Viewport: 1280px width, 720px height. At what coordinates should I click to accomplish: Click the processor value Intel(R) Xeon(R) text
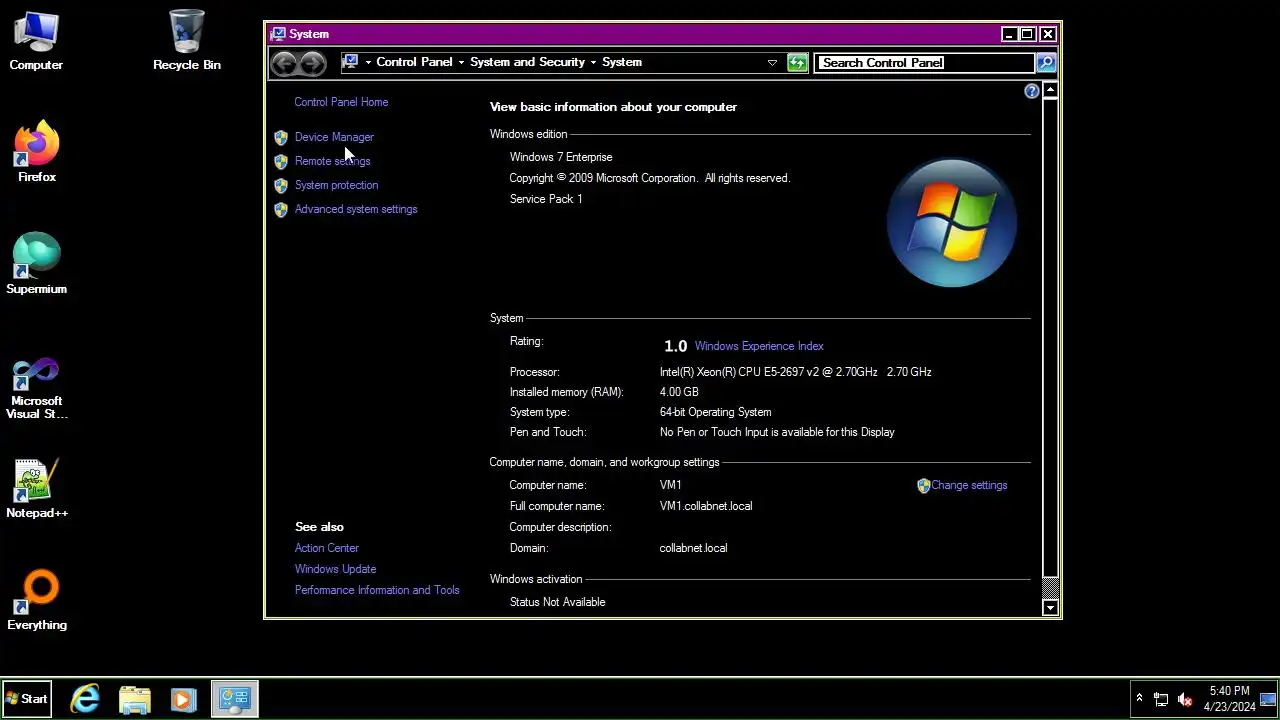point(795,372)
